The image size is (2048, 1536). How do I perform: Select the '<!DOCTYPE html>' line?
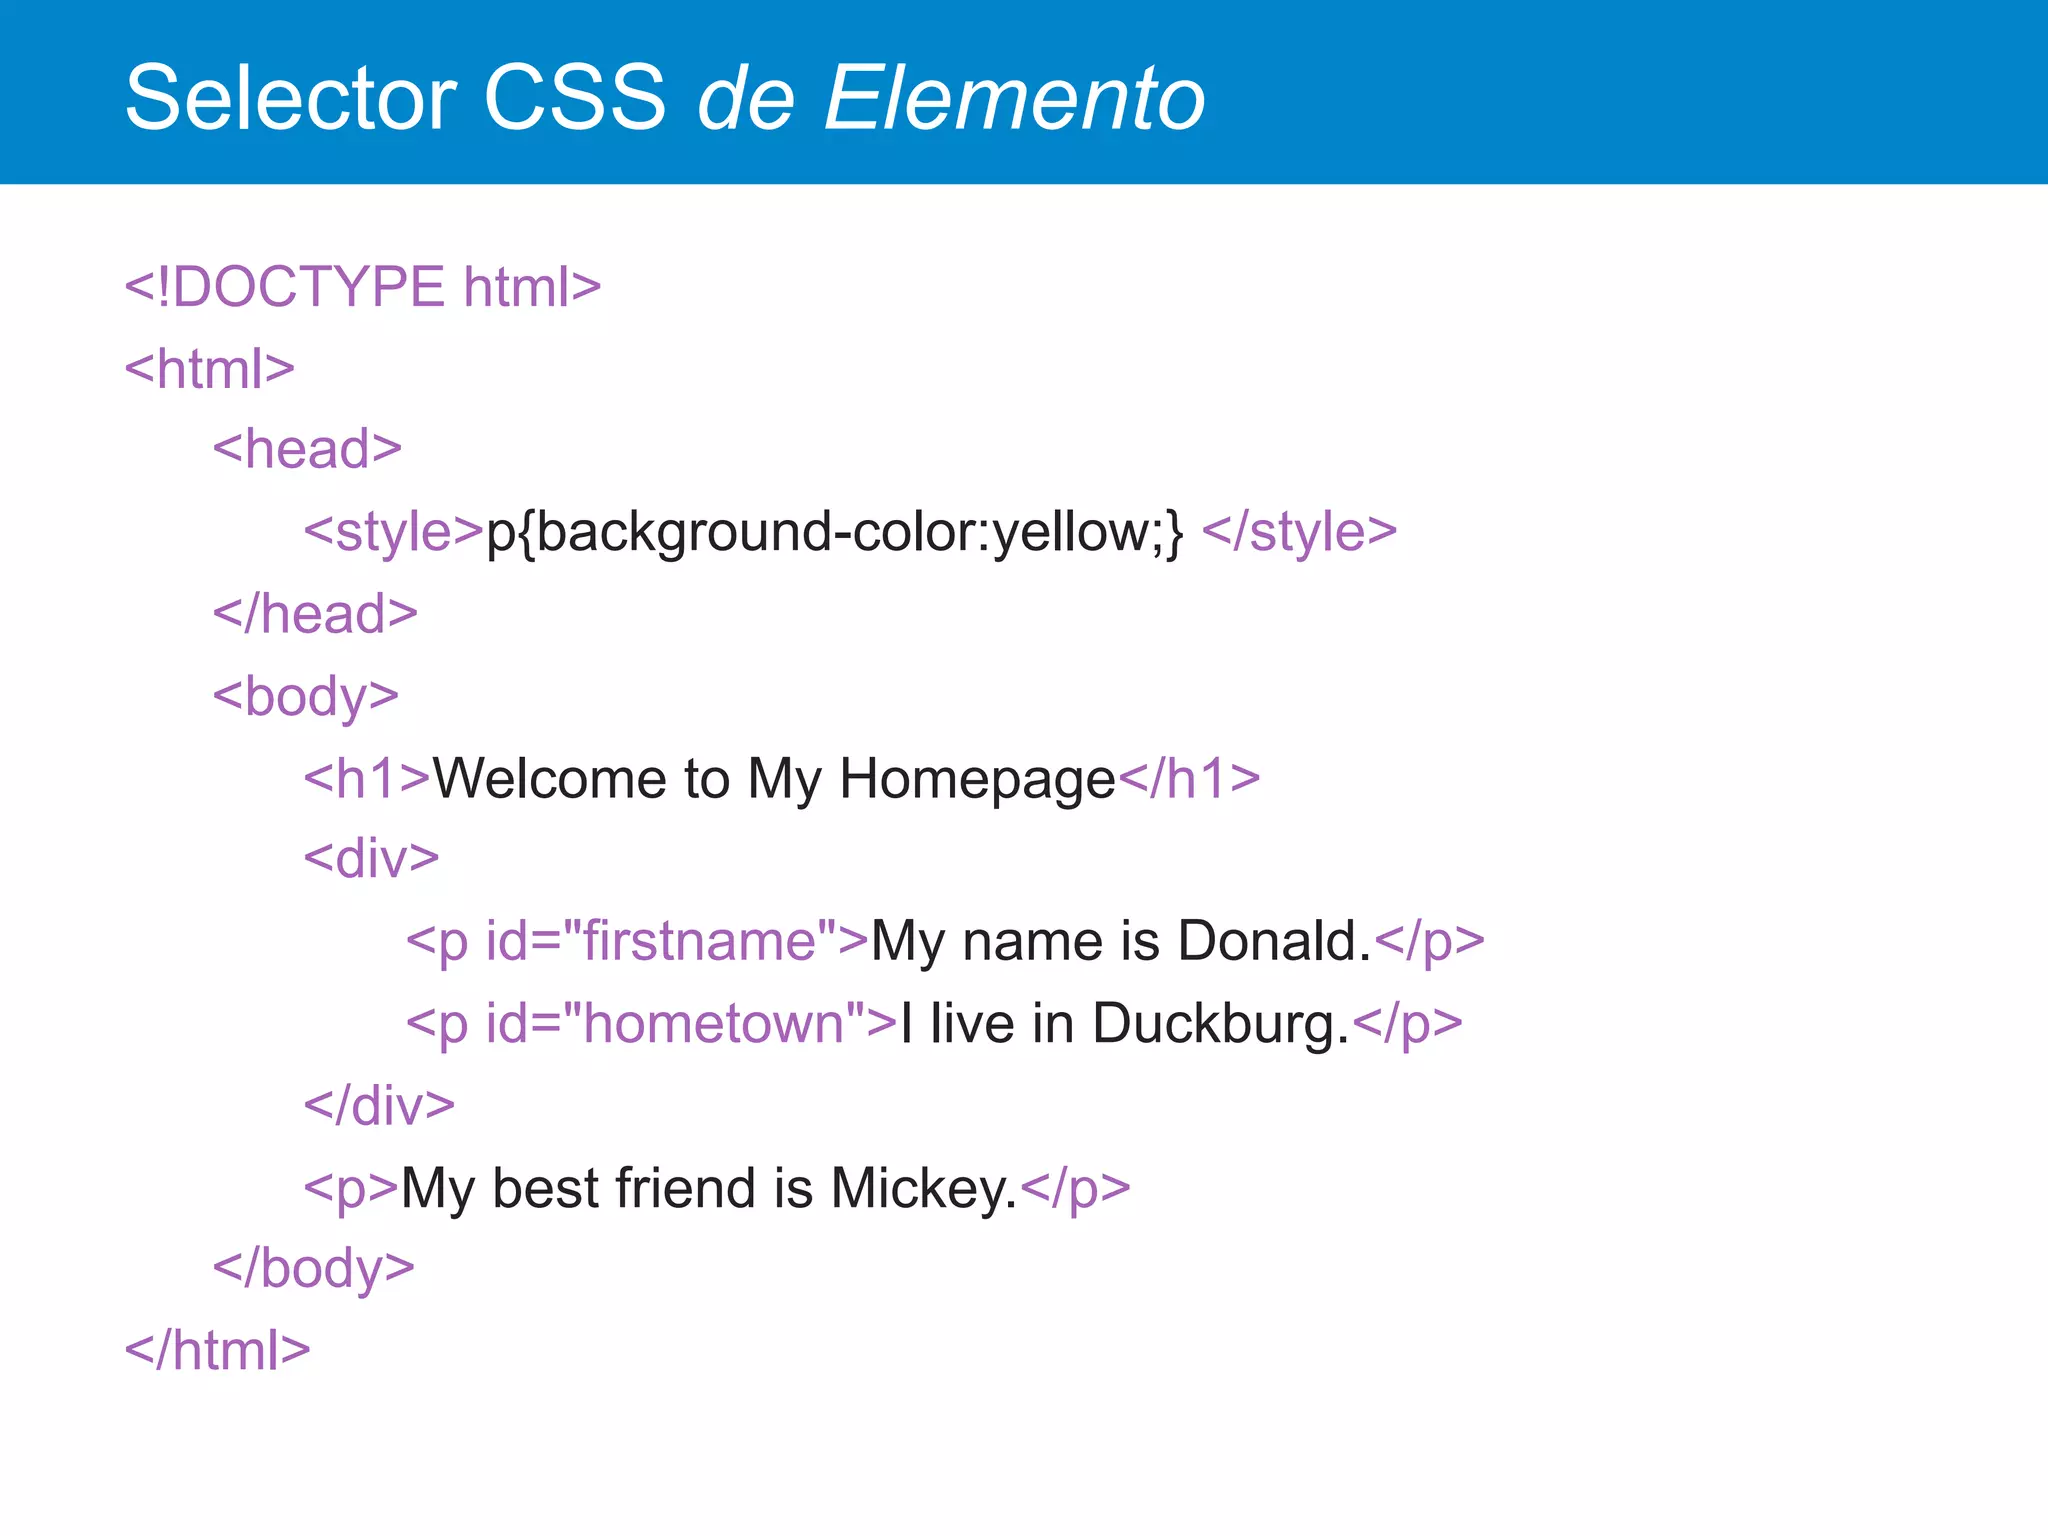pyautogui.click(x=363, y=287)
